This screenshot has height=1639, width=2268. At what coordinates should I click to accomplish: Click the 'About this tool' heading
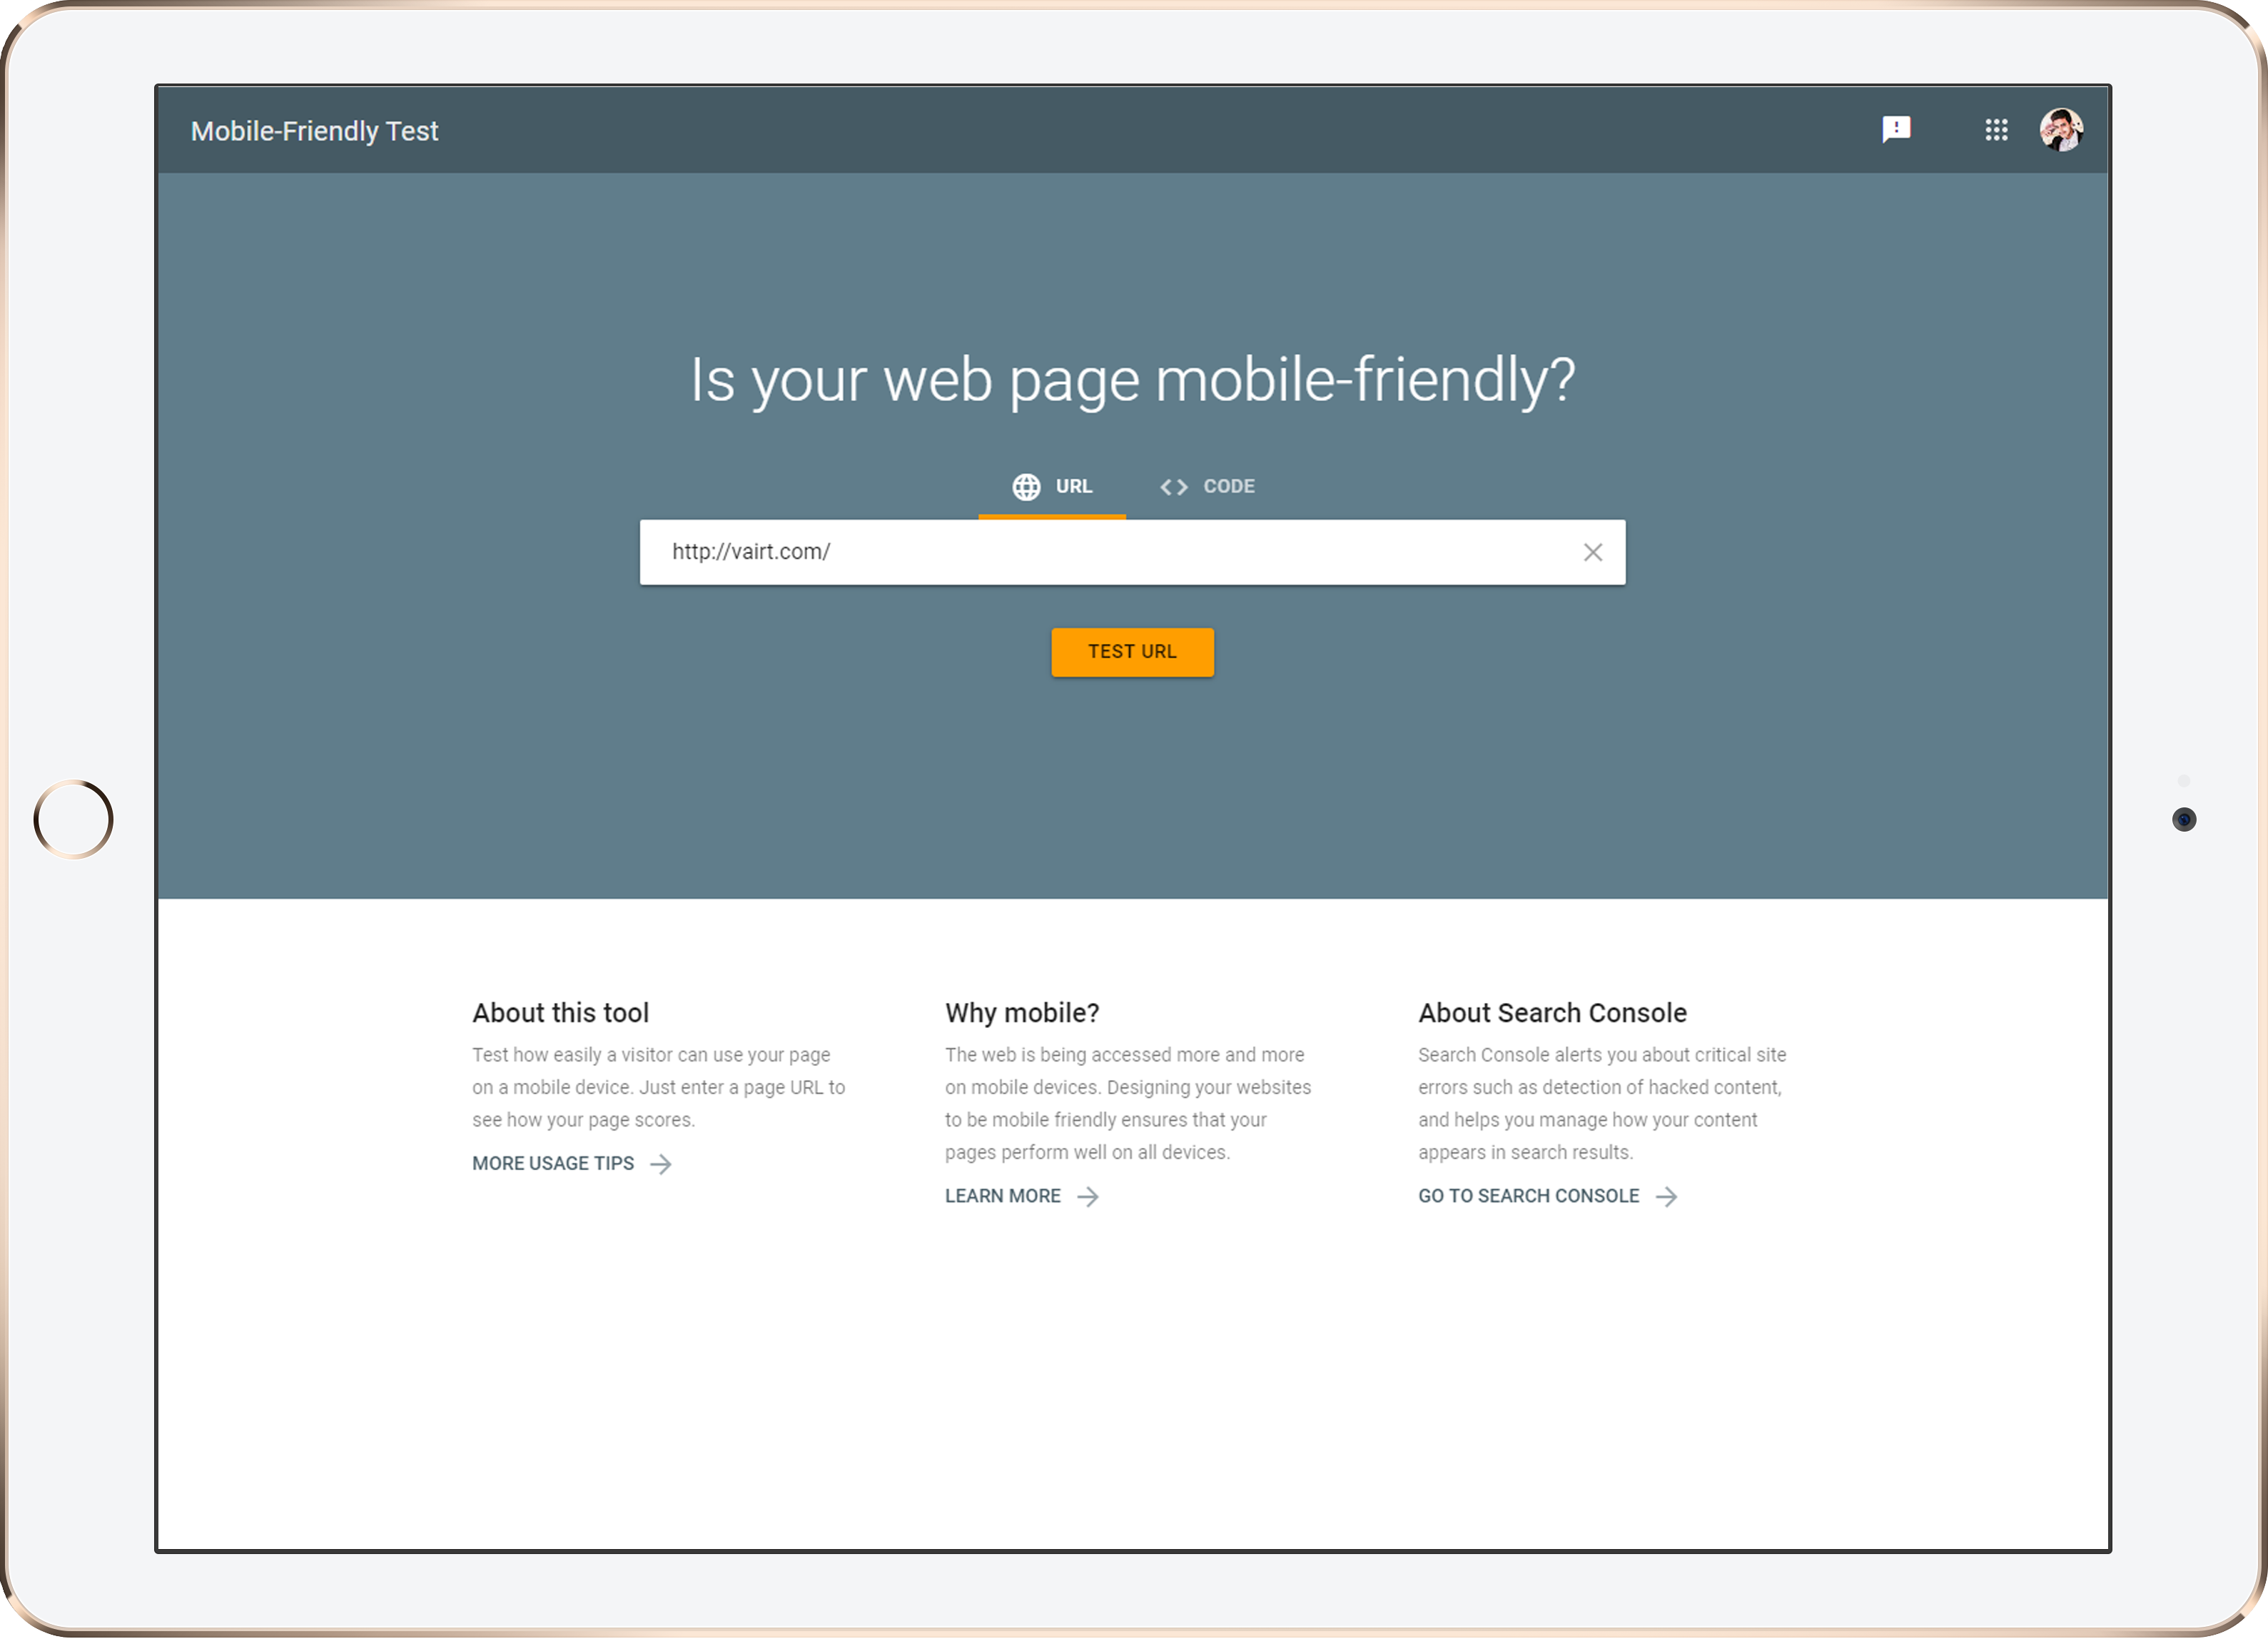click(560, 1013)
